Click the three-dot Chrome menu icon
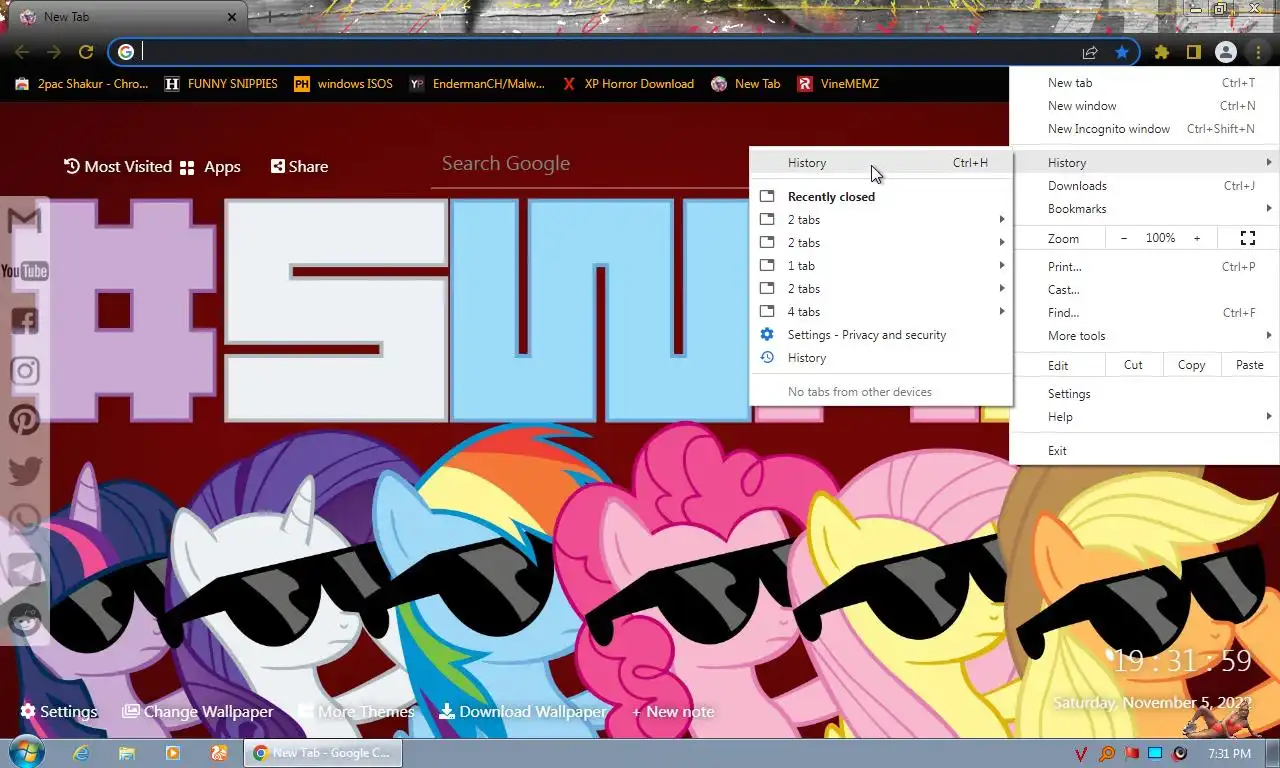The height and width of the screenshot is (768, 1280). (1257, 52)
